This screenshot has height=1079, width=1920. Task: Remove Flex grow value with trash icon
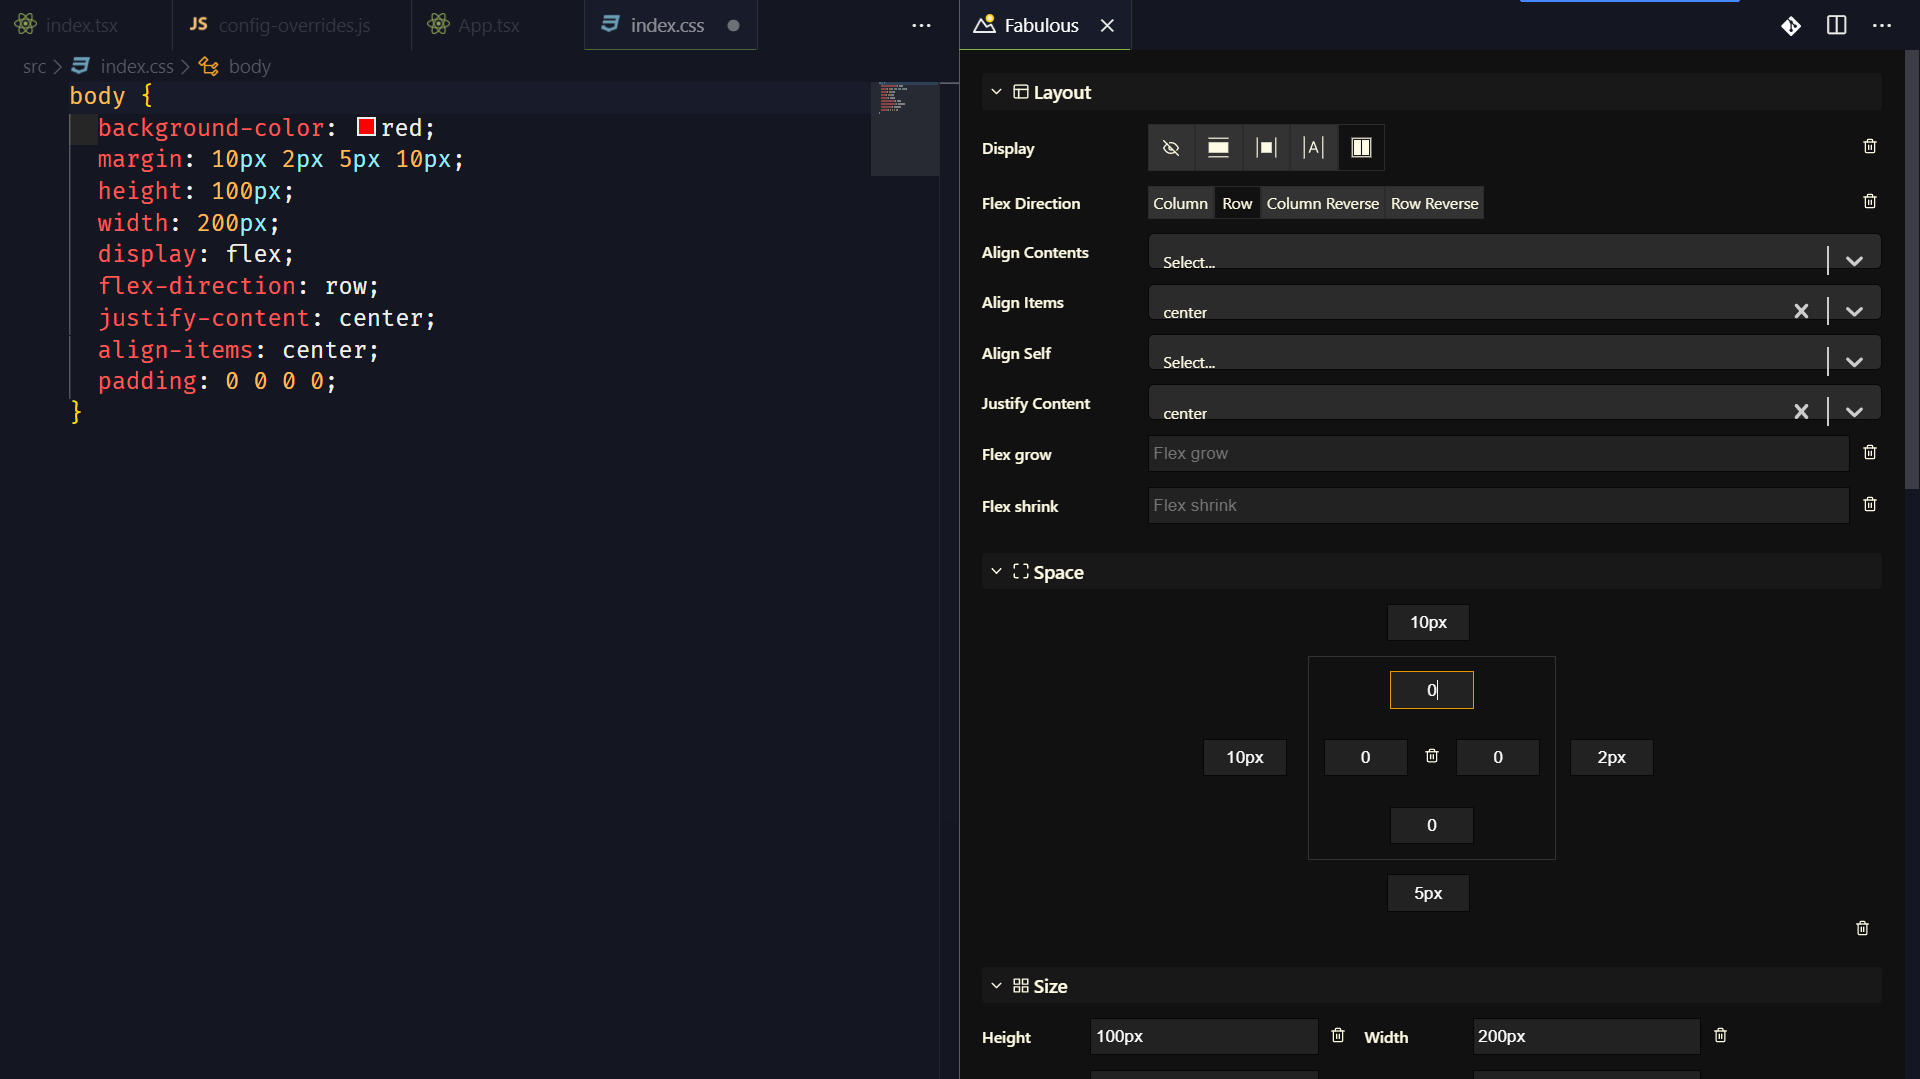(1870, 452)
